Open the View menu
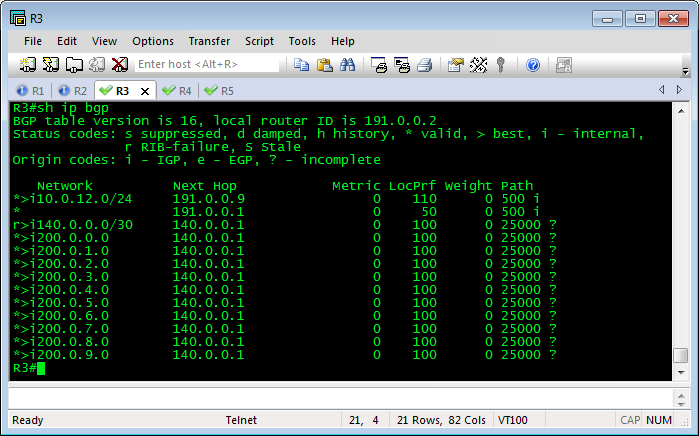This screenshot has width=699, height=436. pyautogui.click(x=104, y=41)
